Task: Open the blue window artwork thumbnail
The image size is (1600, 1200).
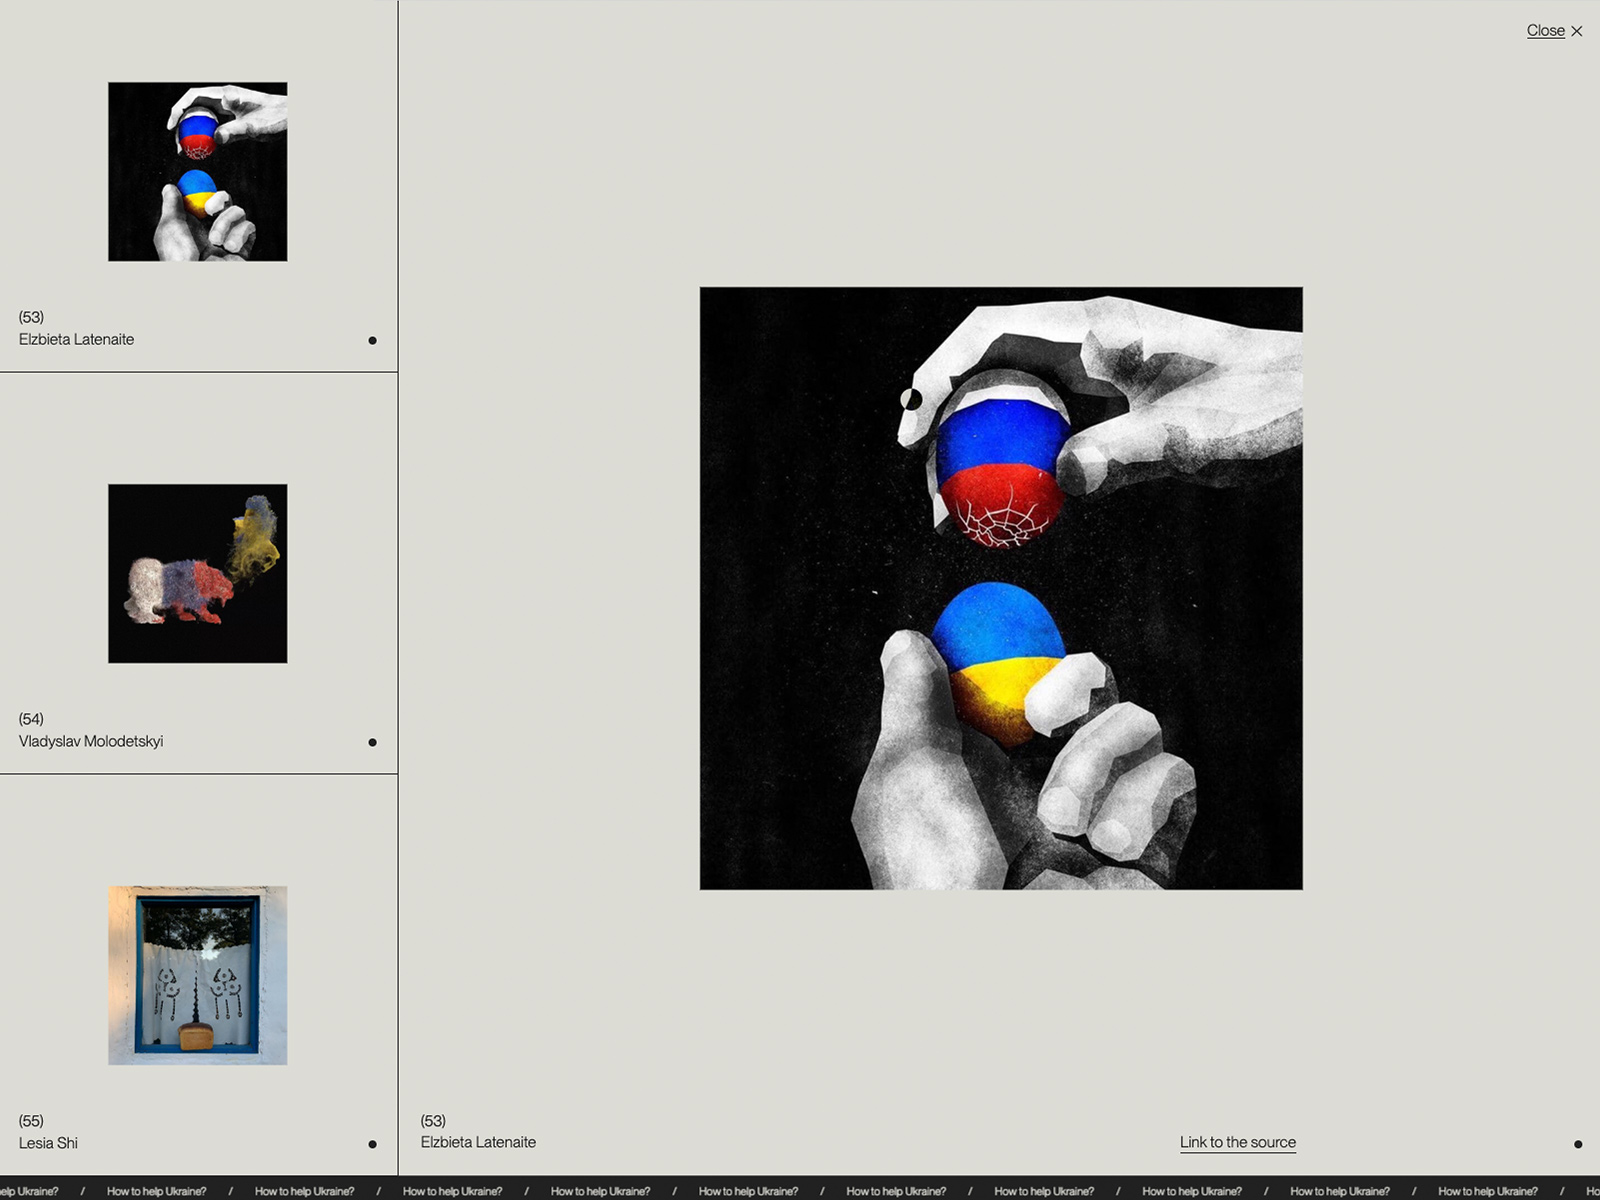Action: point(198,975)
